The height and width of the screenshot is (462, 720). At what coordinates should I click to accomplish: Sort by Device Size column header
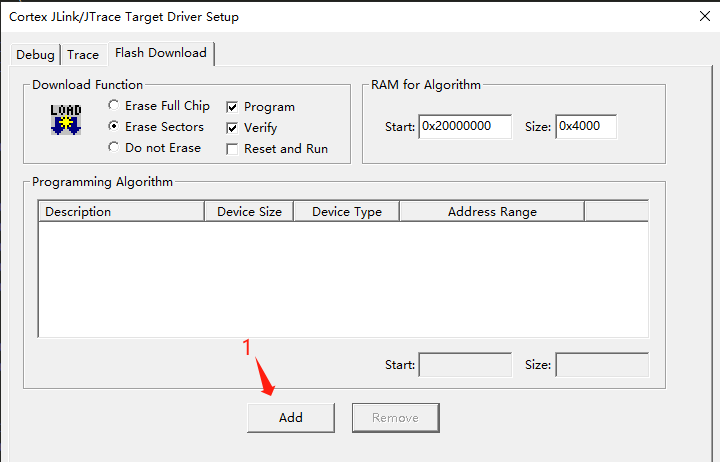coord(249,212)
